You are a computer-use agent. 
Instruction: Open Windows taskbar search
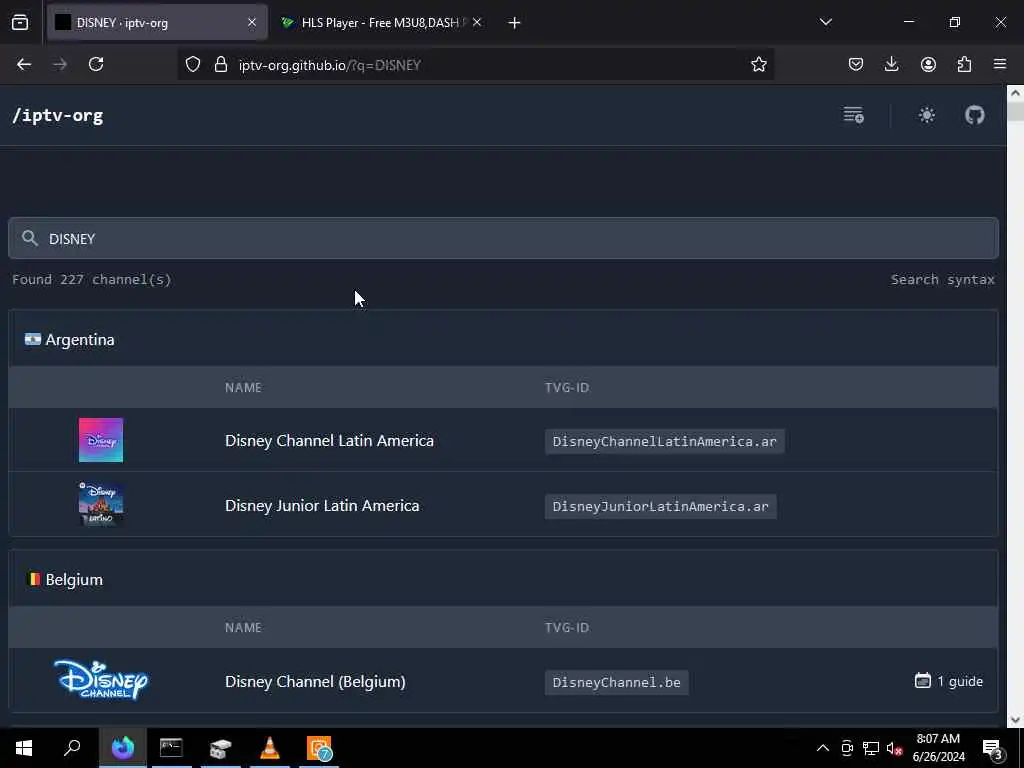click(x=72, y=748)
